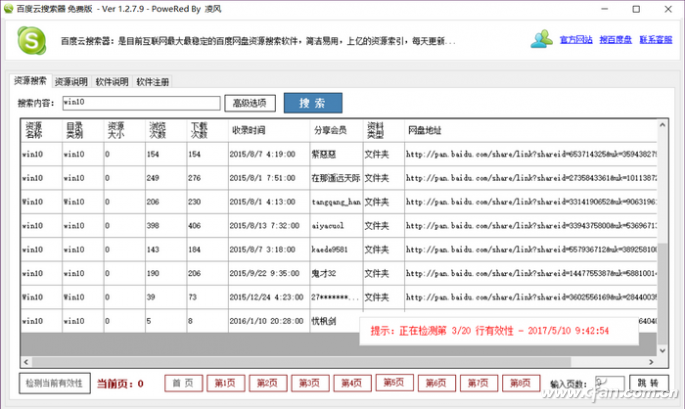The image size is (685, 409).
Task: Go to page 第3页
Action: (310, 383)
